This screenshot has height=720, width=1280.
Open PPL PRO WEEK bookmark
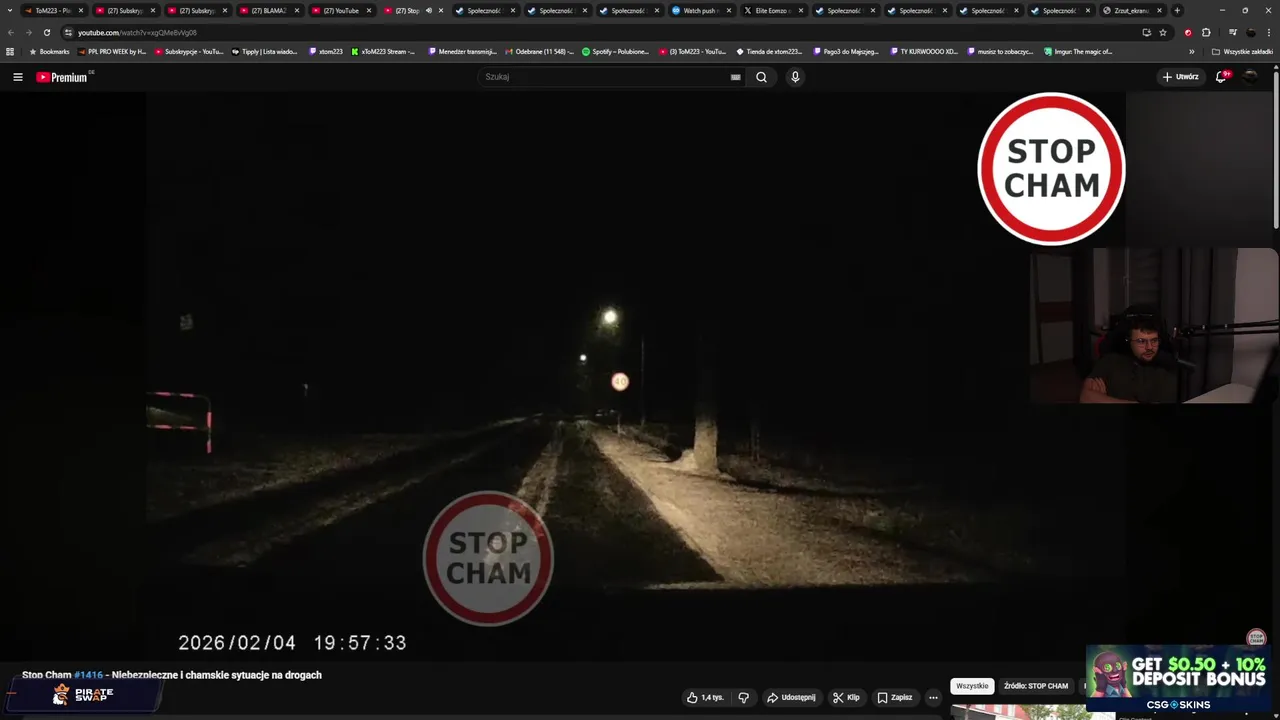point(112,51)
